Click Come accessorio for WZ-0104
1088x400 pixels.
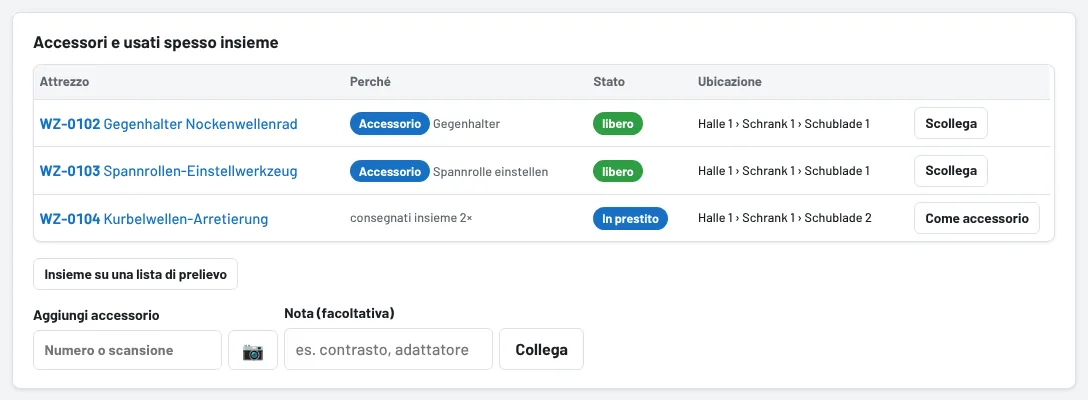pos(976,218)
